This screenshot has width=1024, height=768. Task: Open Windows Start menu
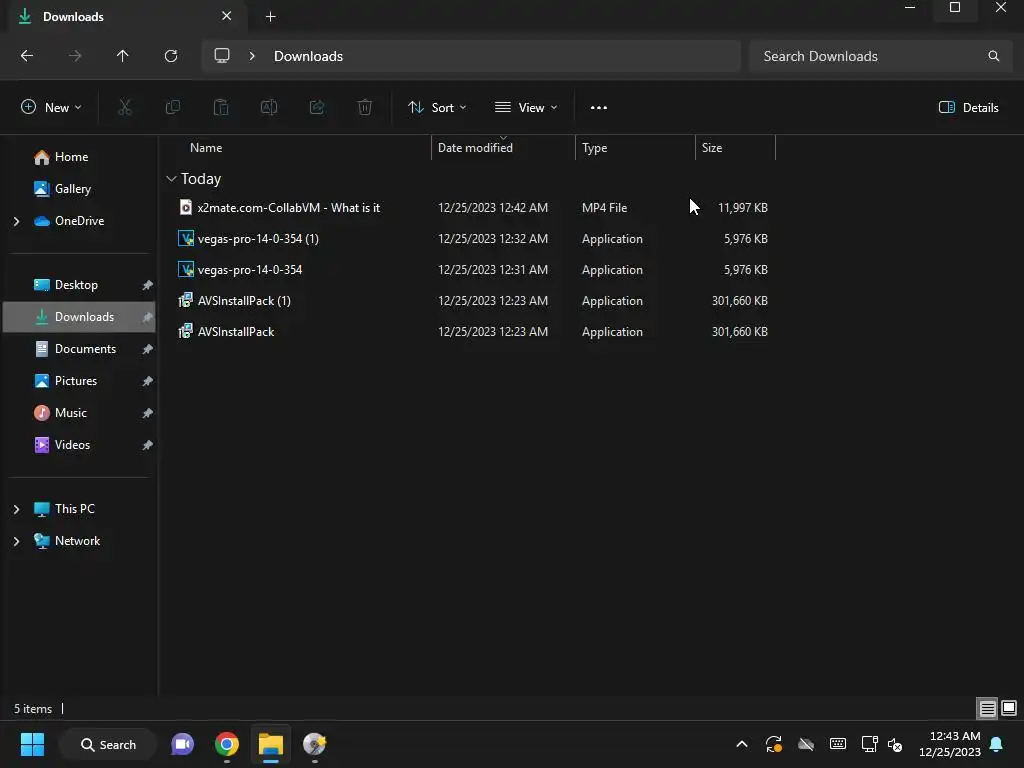coord(32,744)
